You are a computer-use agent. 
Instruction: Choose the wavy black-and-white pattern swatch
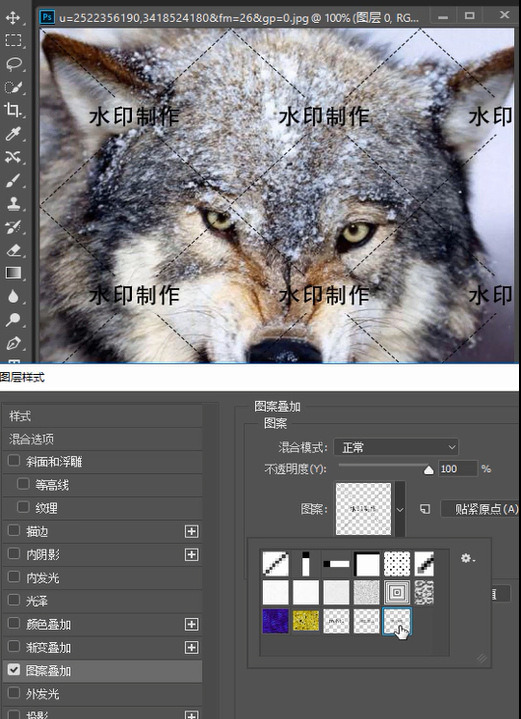click(x=424, y=592)
